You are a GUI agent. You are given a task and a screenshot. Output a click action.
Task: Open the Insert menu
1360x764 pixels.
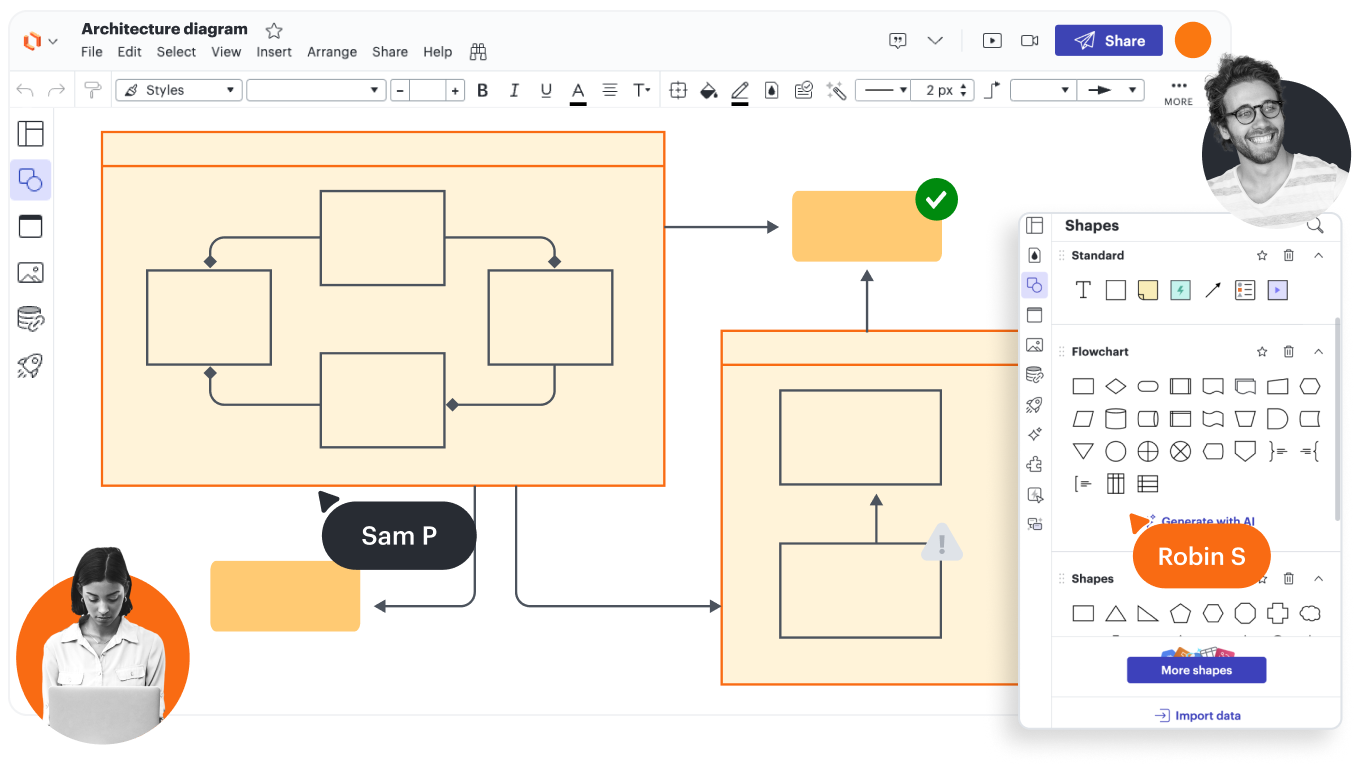click(274, 52)
